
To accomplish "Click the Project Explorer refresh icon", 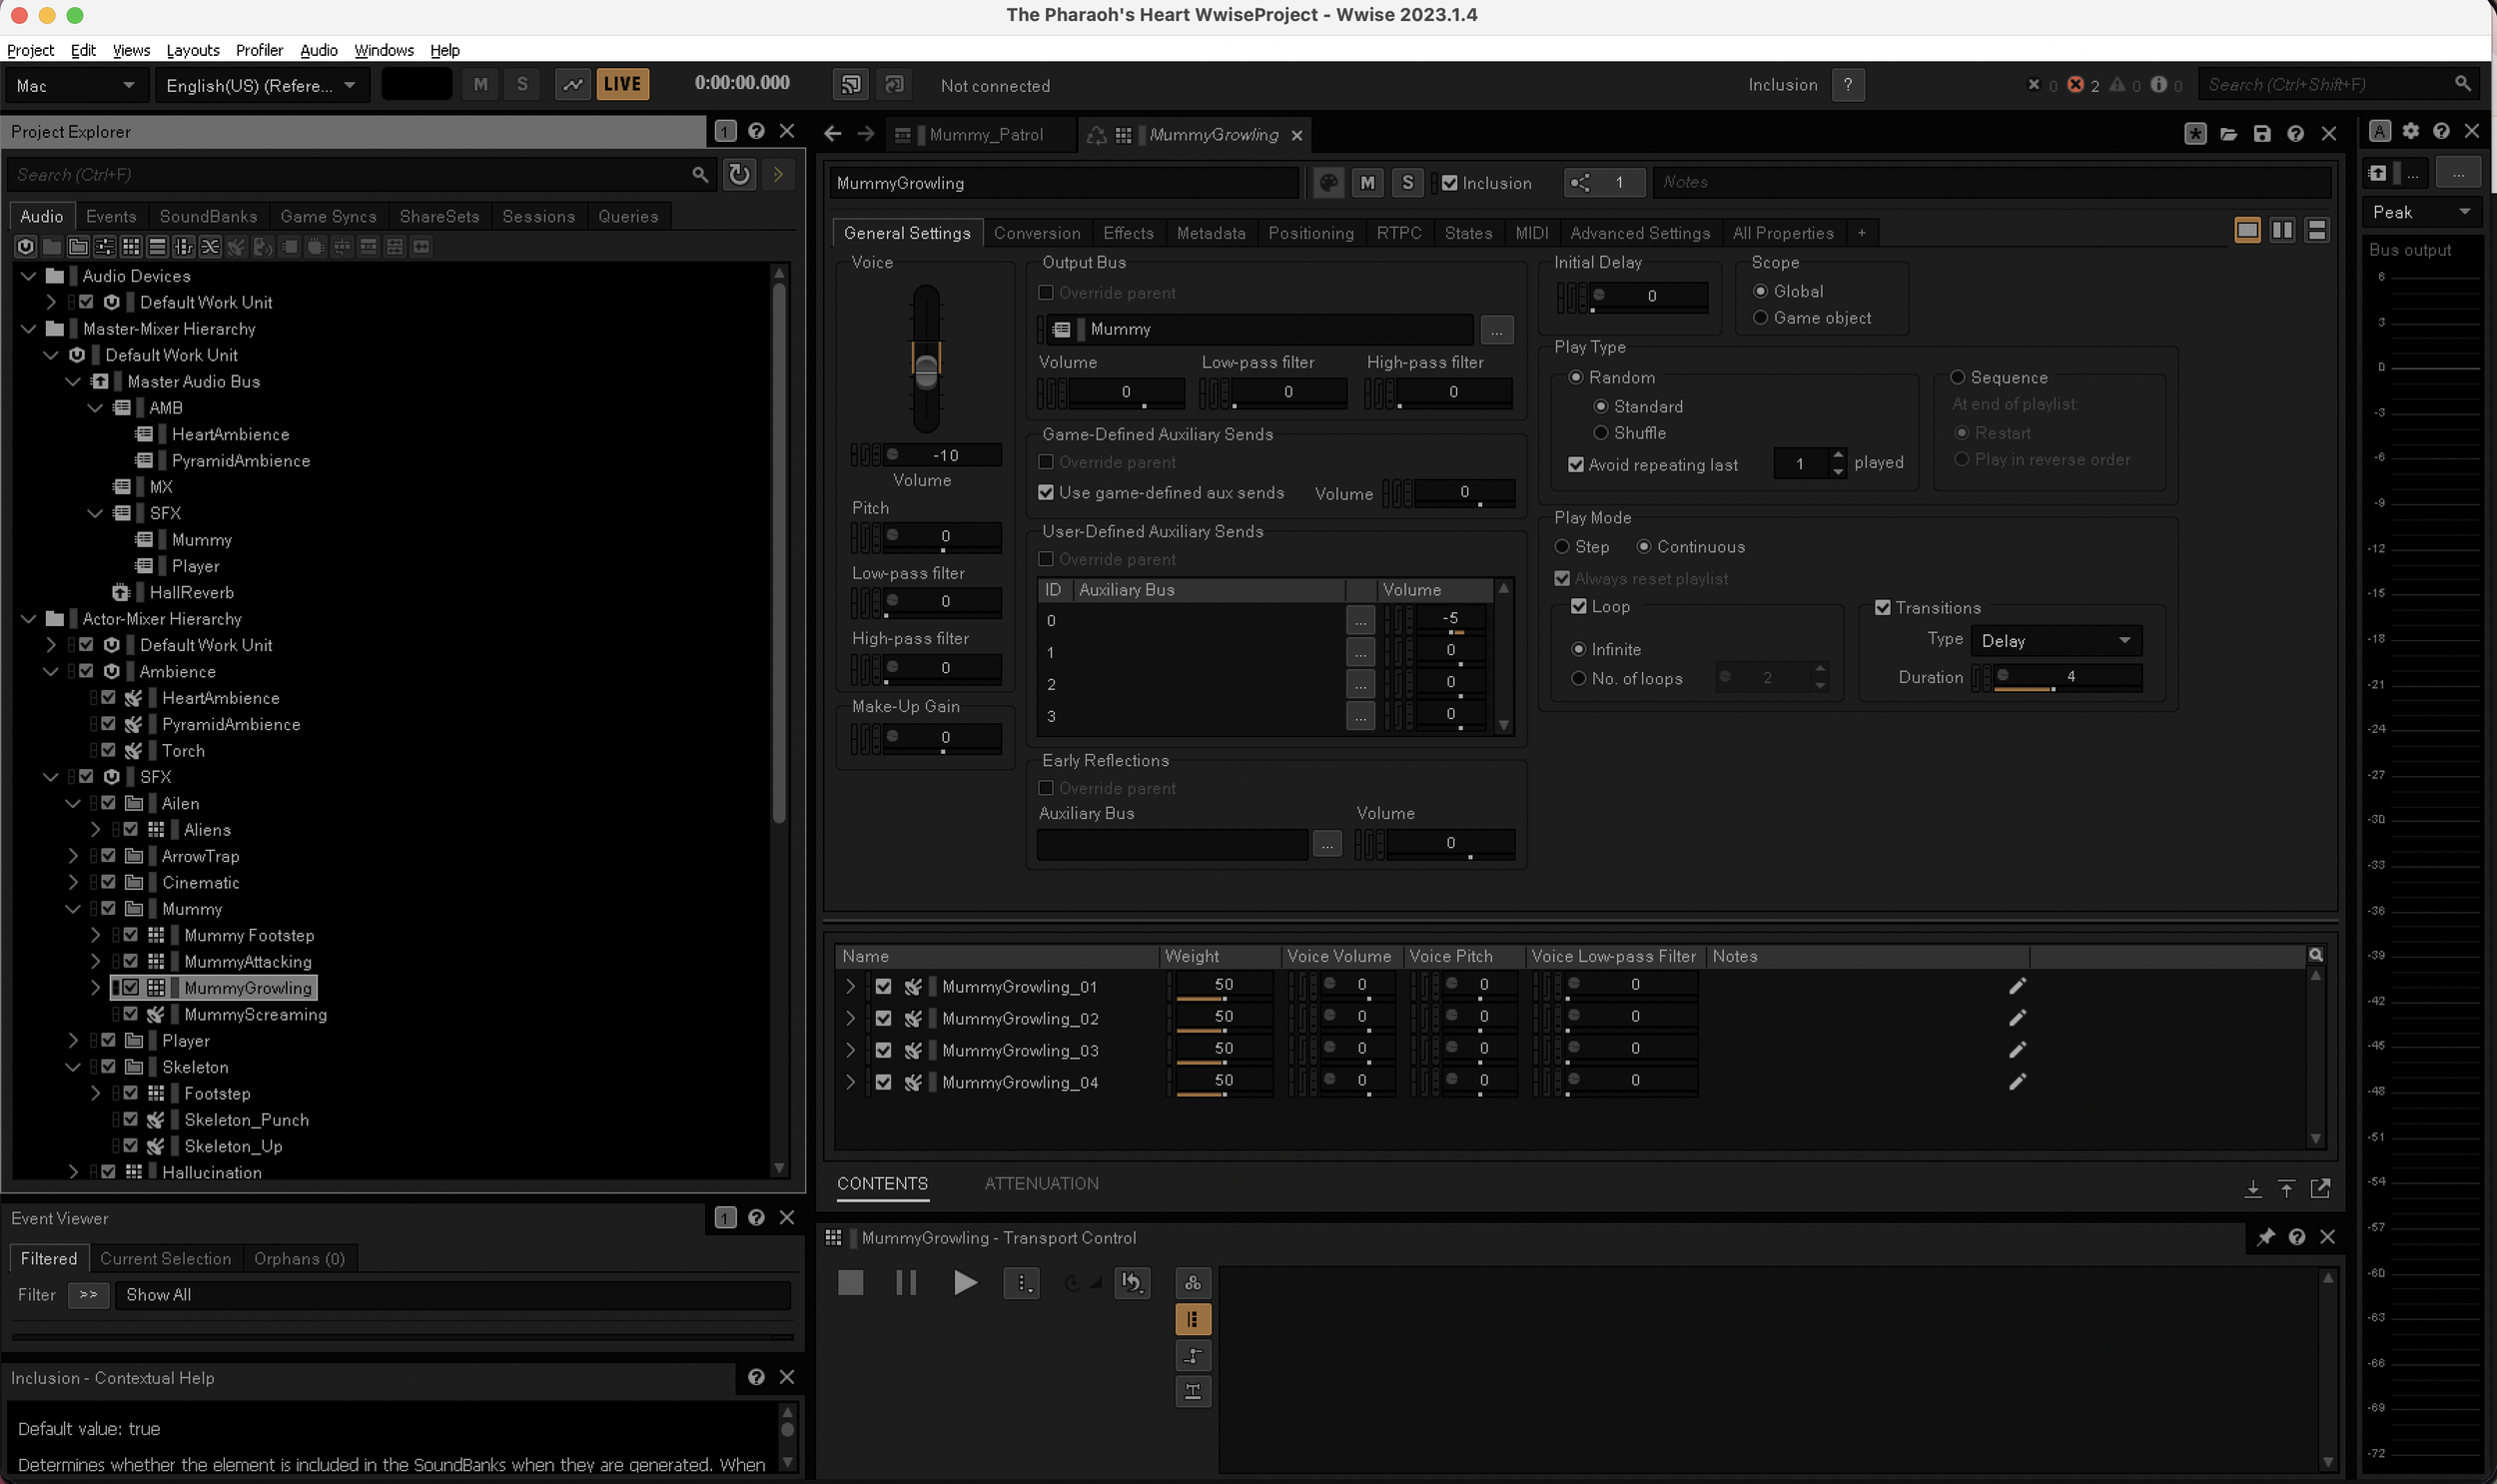I will click(739, 174).
